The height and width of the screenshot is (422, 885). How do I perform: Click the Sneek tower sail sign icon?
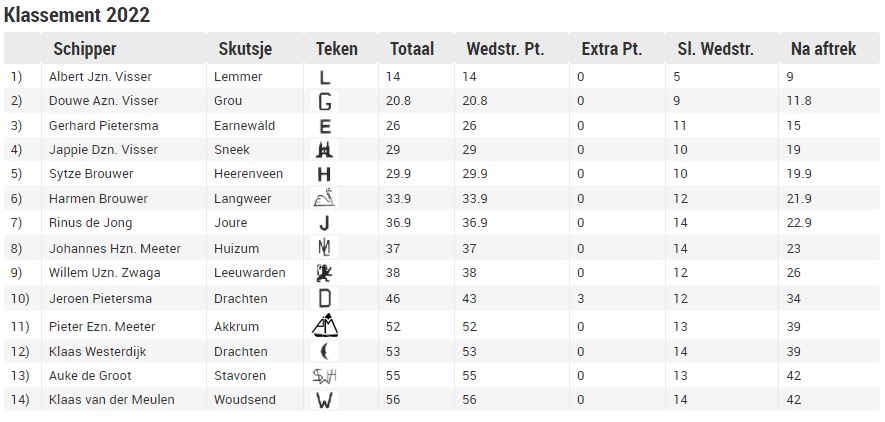pos(325,150)
